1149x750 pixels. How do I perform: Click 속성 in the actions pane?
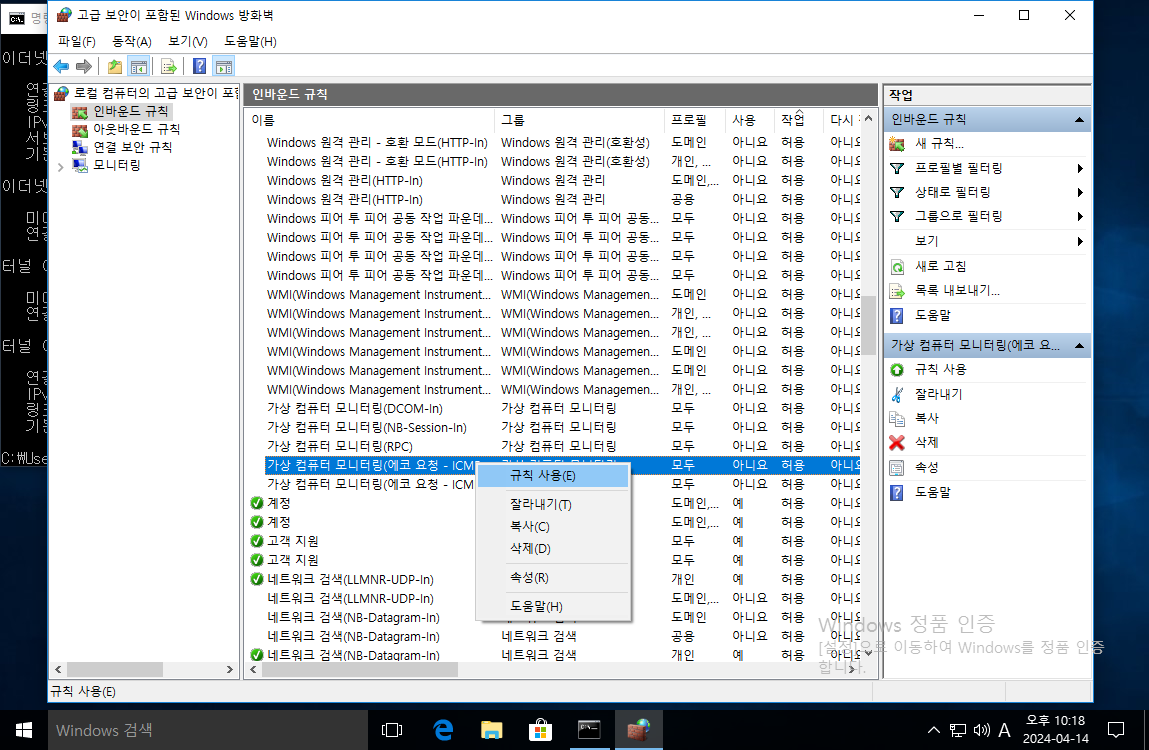point(926,468)
